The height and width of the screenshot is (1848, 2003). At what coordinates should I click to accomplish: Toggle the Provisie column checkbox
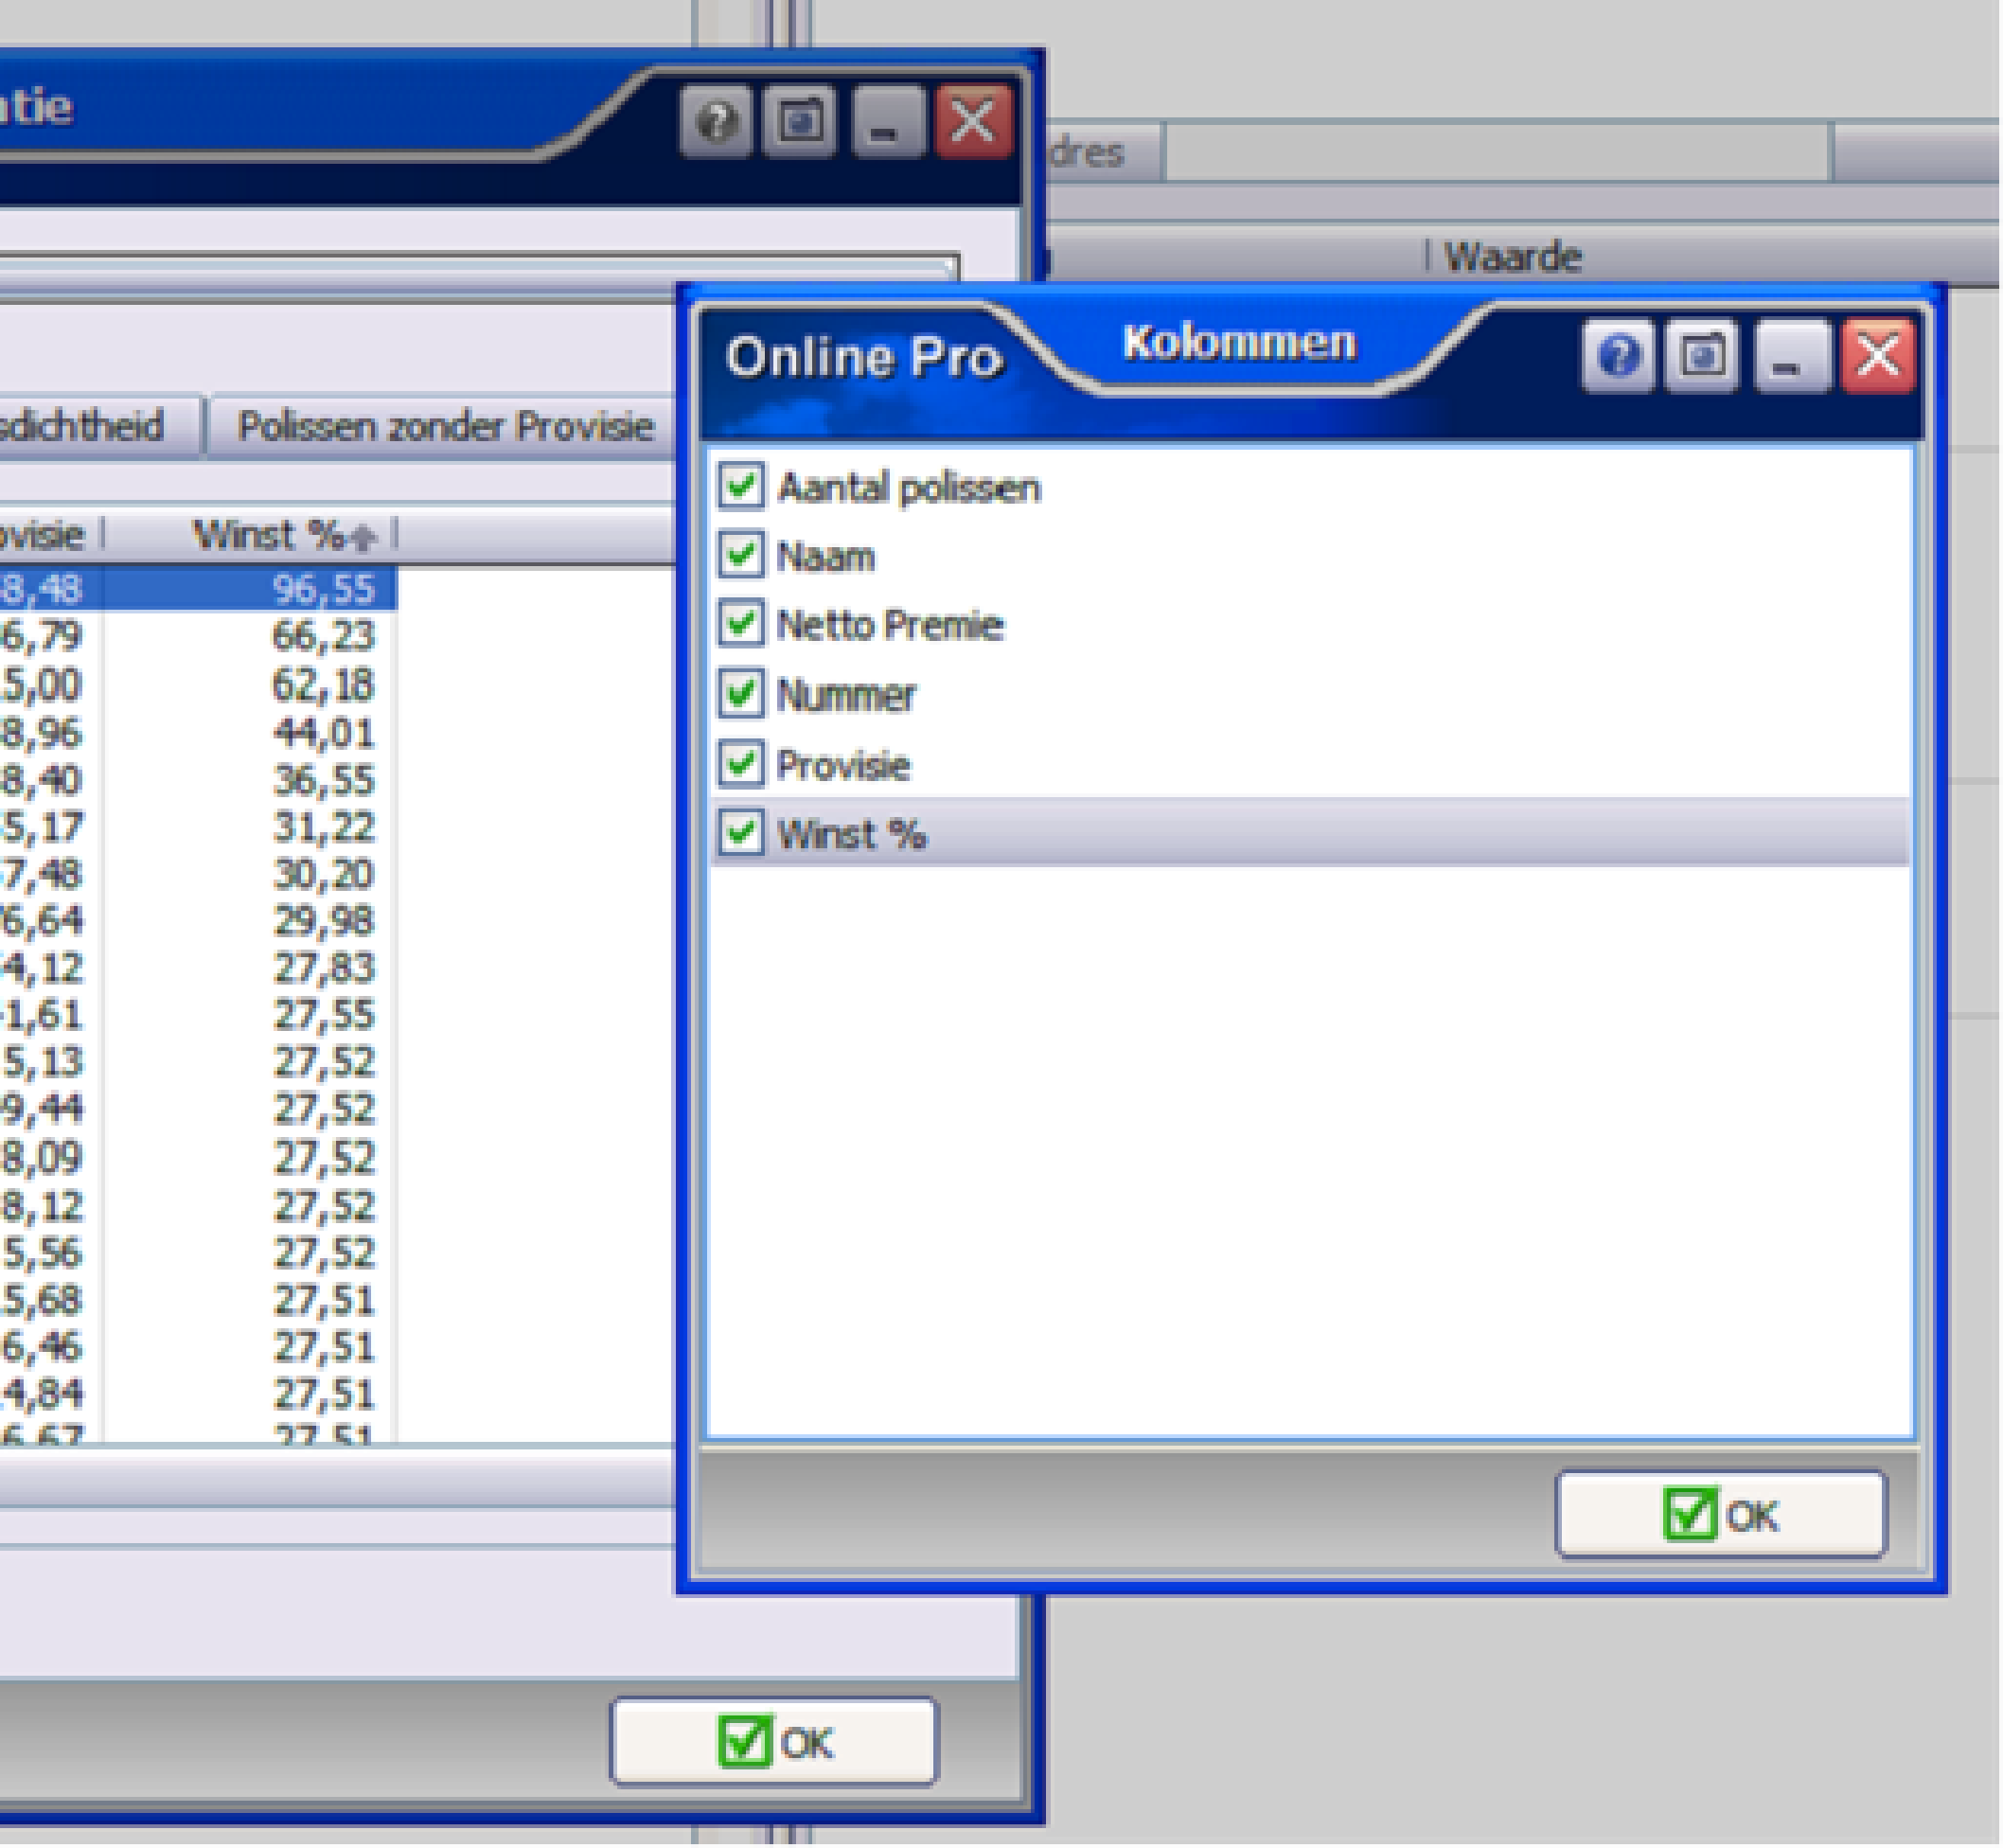click(x=741, y=764)
